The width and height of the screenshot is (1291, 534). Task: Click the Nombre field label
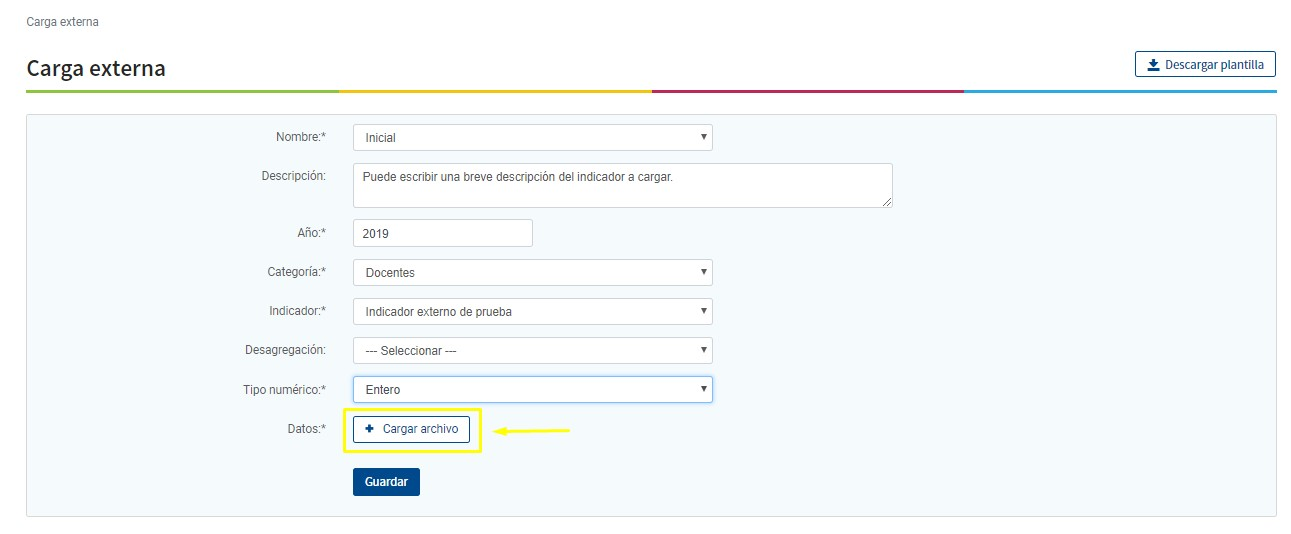pyautogui.click(x=301, y=137)
